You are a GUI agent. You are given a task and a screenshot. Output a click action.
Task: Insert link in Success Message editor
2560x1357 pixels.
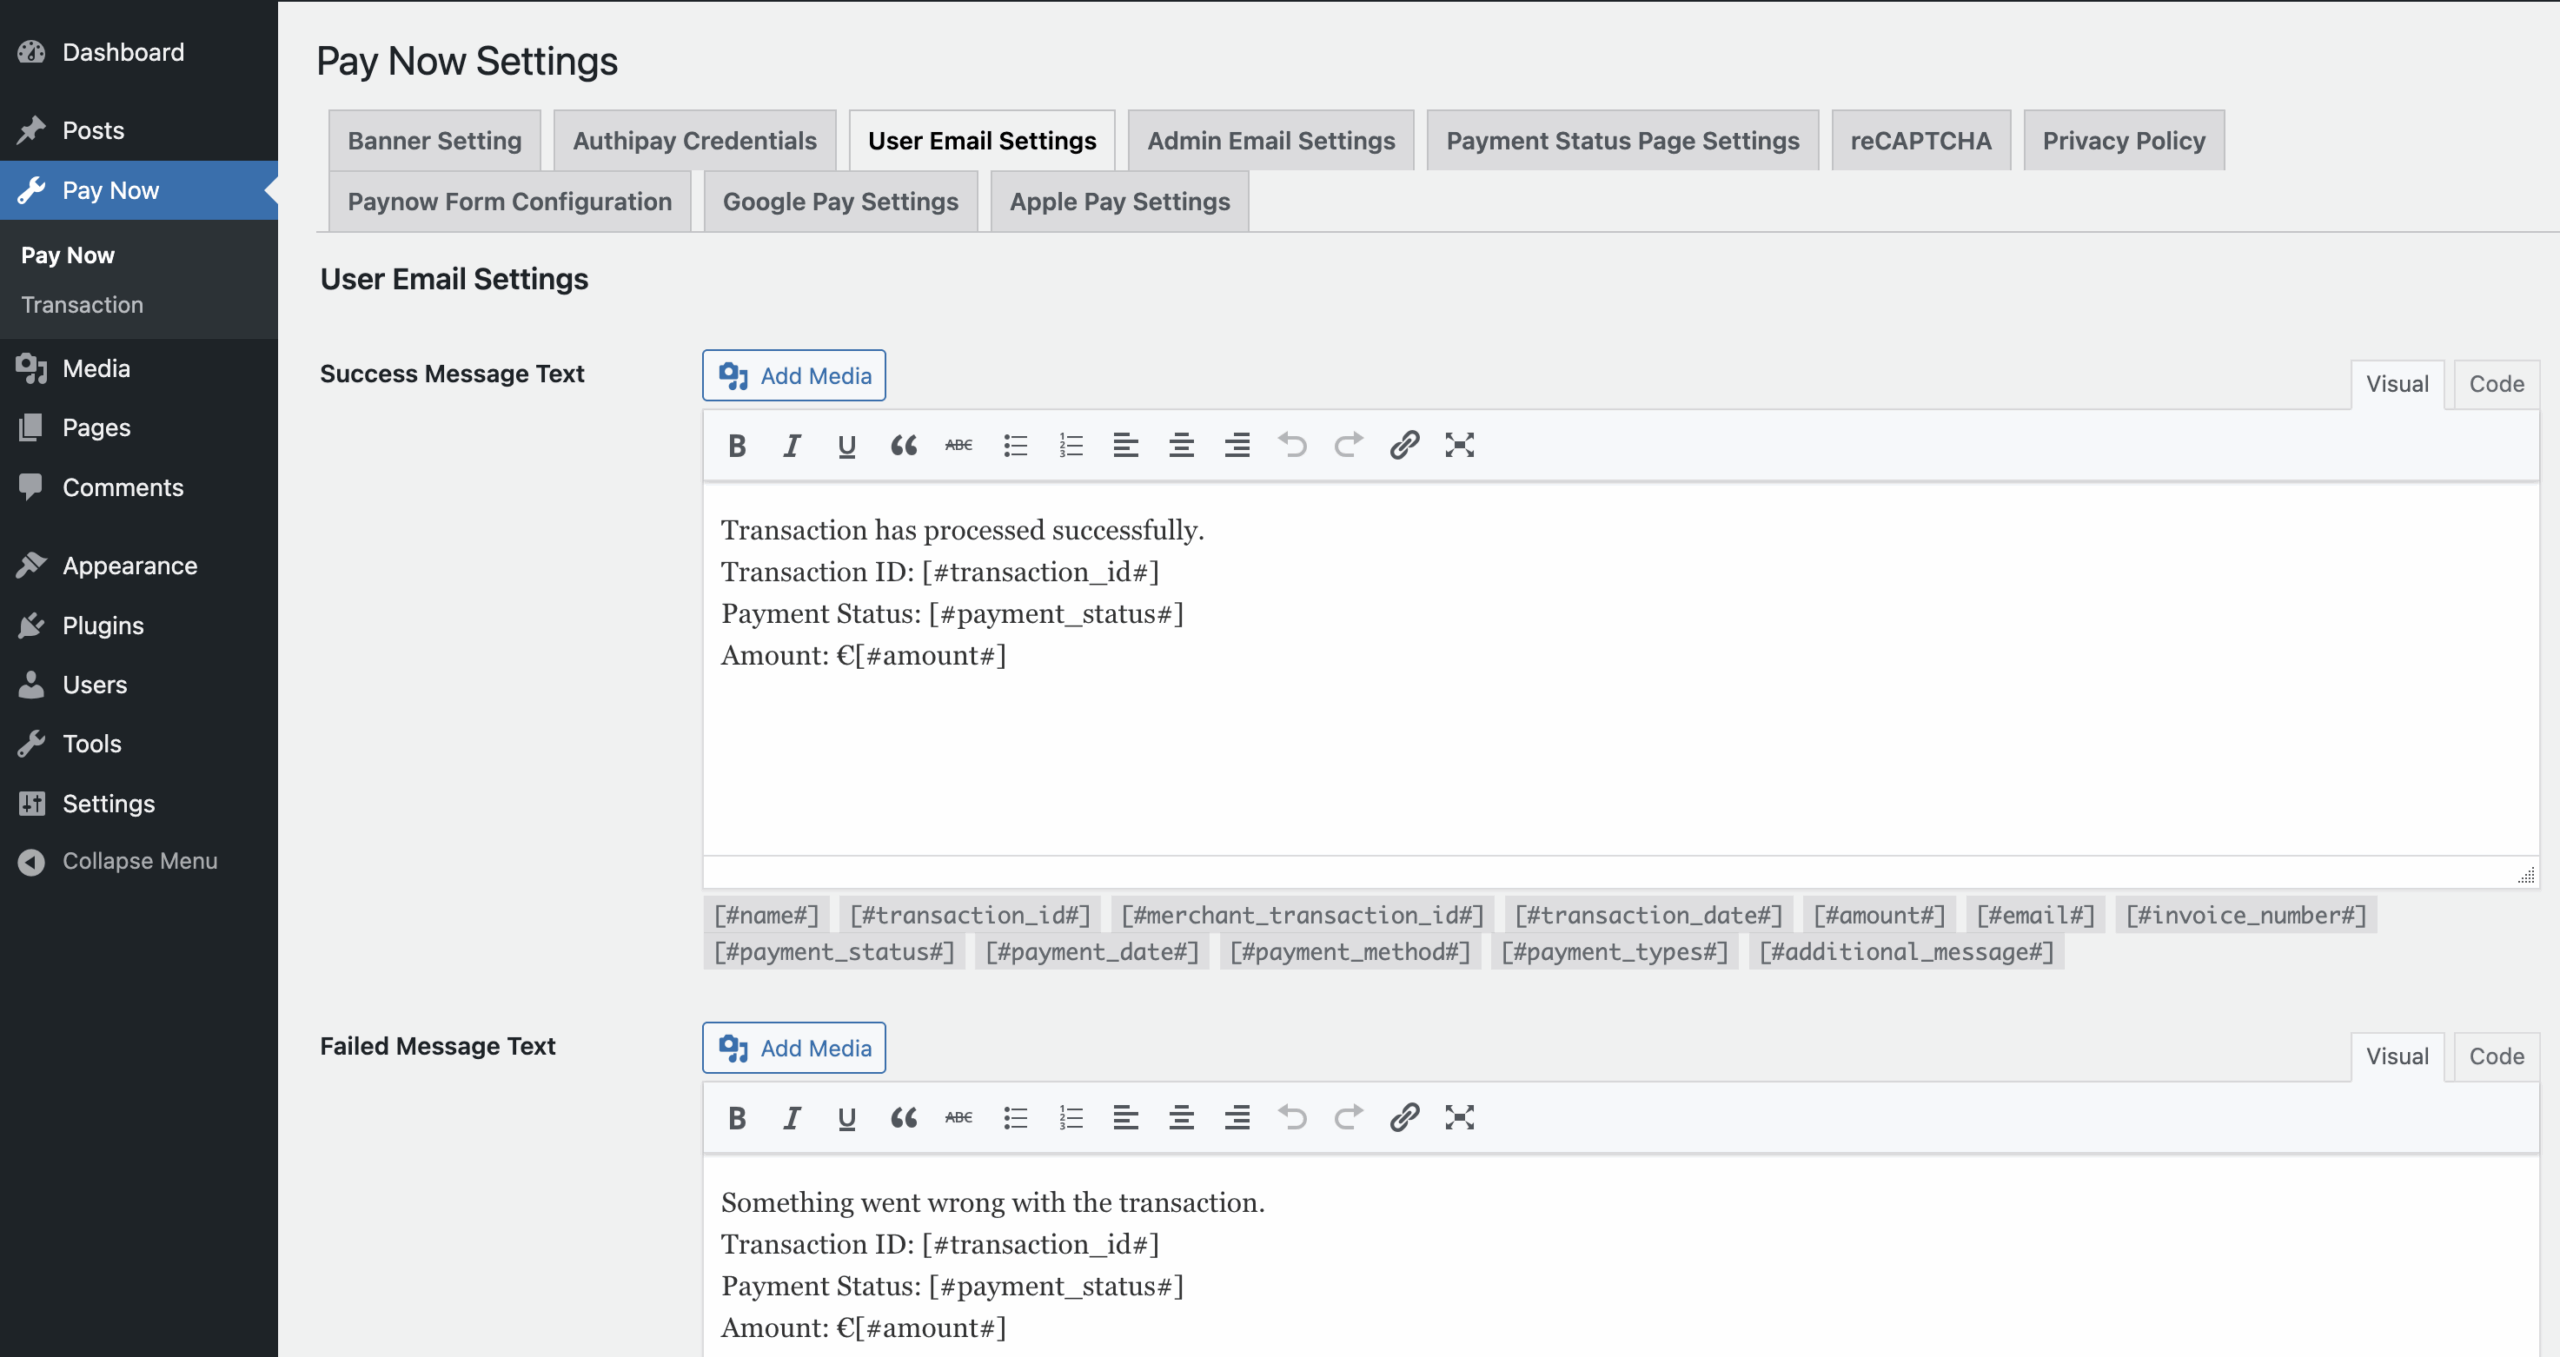pyautogui.click(x=1404, y=446)
